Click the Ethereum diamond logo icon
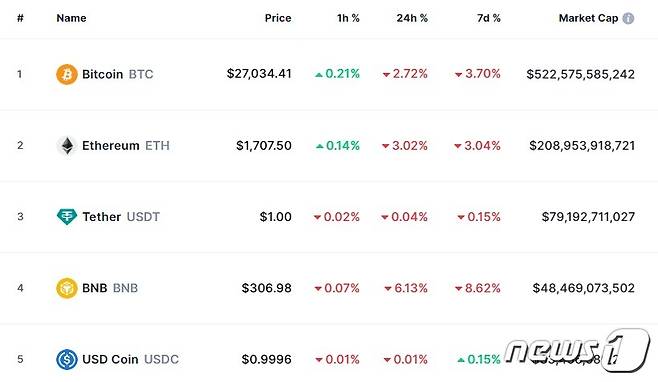 pyautogui.click(x=67, y=146)
